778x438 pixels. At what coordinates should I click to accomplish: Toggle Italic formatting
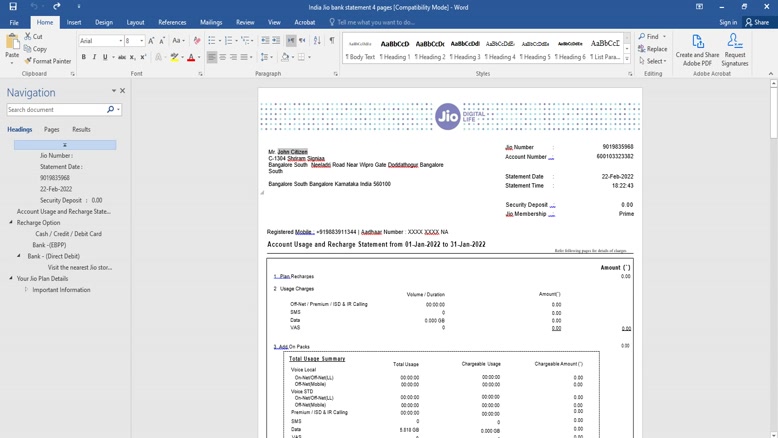pyautogui.click(x=95, y=57)
